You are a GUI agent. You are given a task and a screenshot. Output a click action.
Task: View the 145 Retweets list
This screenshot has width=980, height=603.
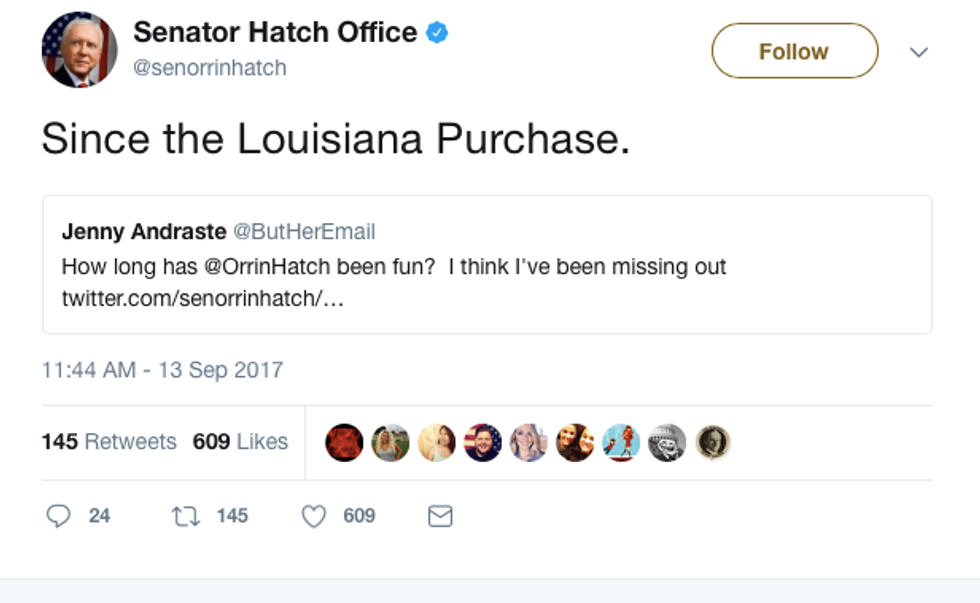tap(109, 441)
